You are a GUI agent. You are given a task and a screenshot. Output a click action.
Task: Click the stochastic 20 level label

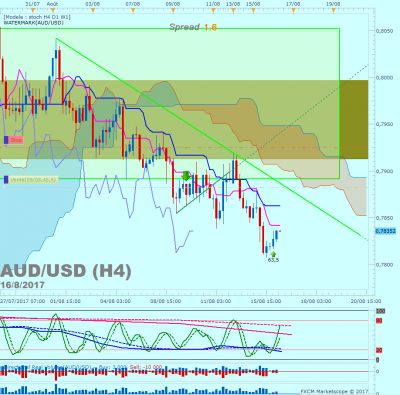pyautogui.click(x=379, y=350)
